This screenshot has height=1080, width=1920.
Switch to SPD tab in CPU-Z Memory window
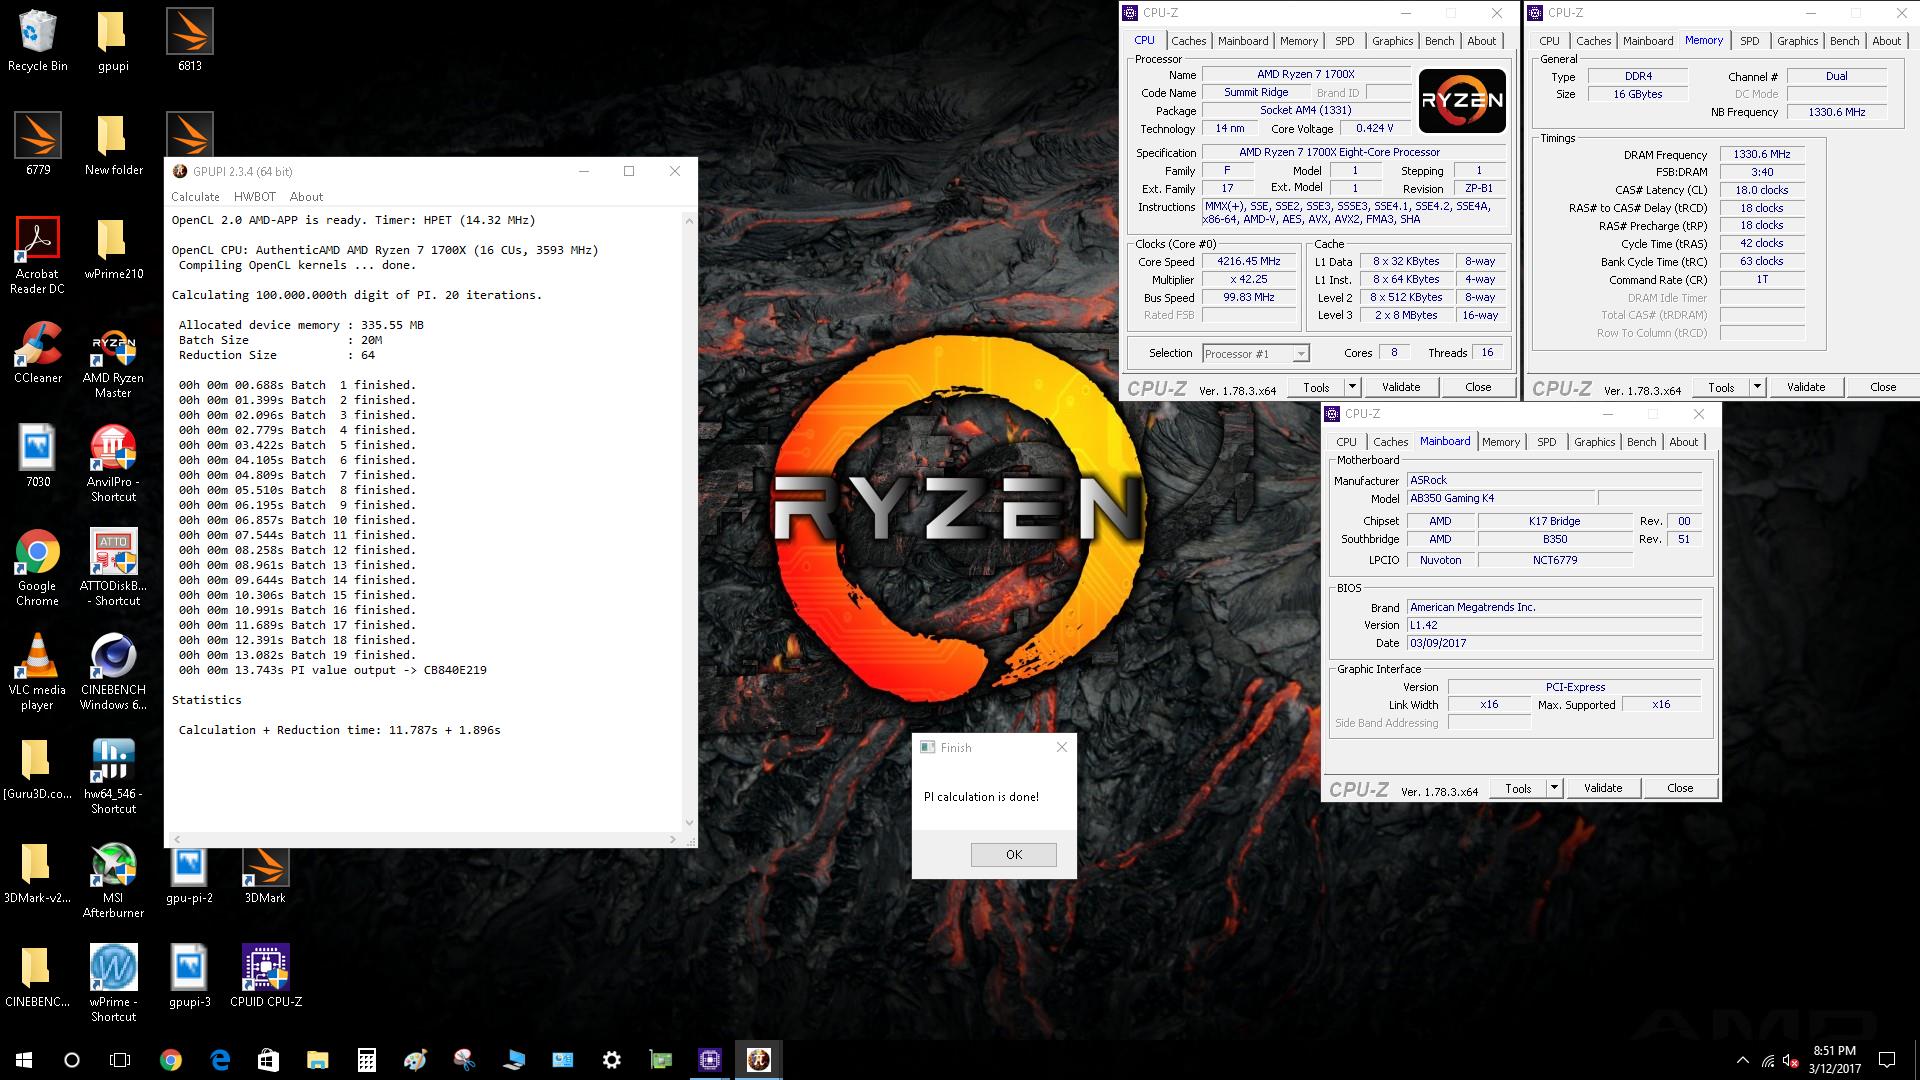(x=1749, y=41)
